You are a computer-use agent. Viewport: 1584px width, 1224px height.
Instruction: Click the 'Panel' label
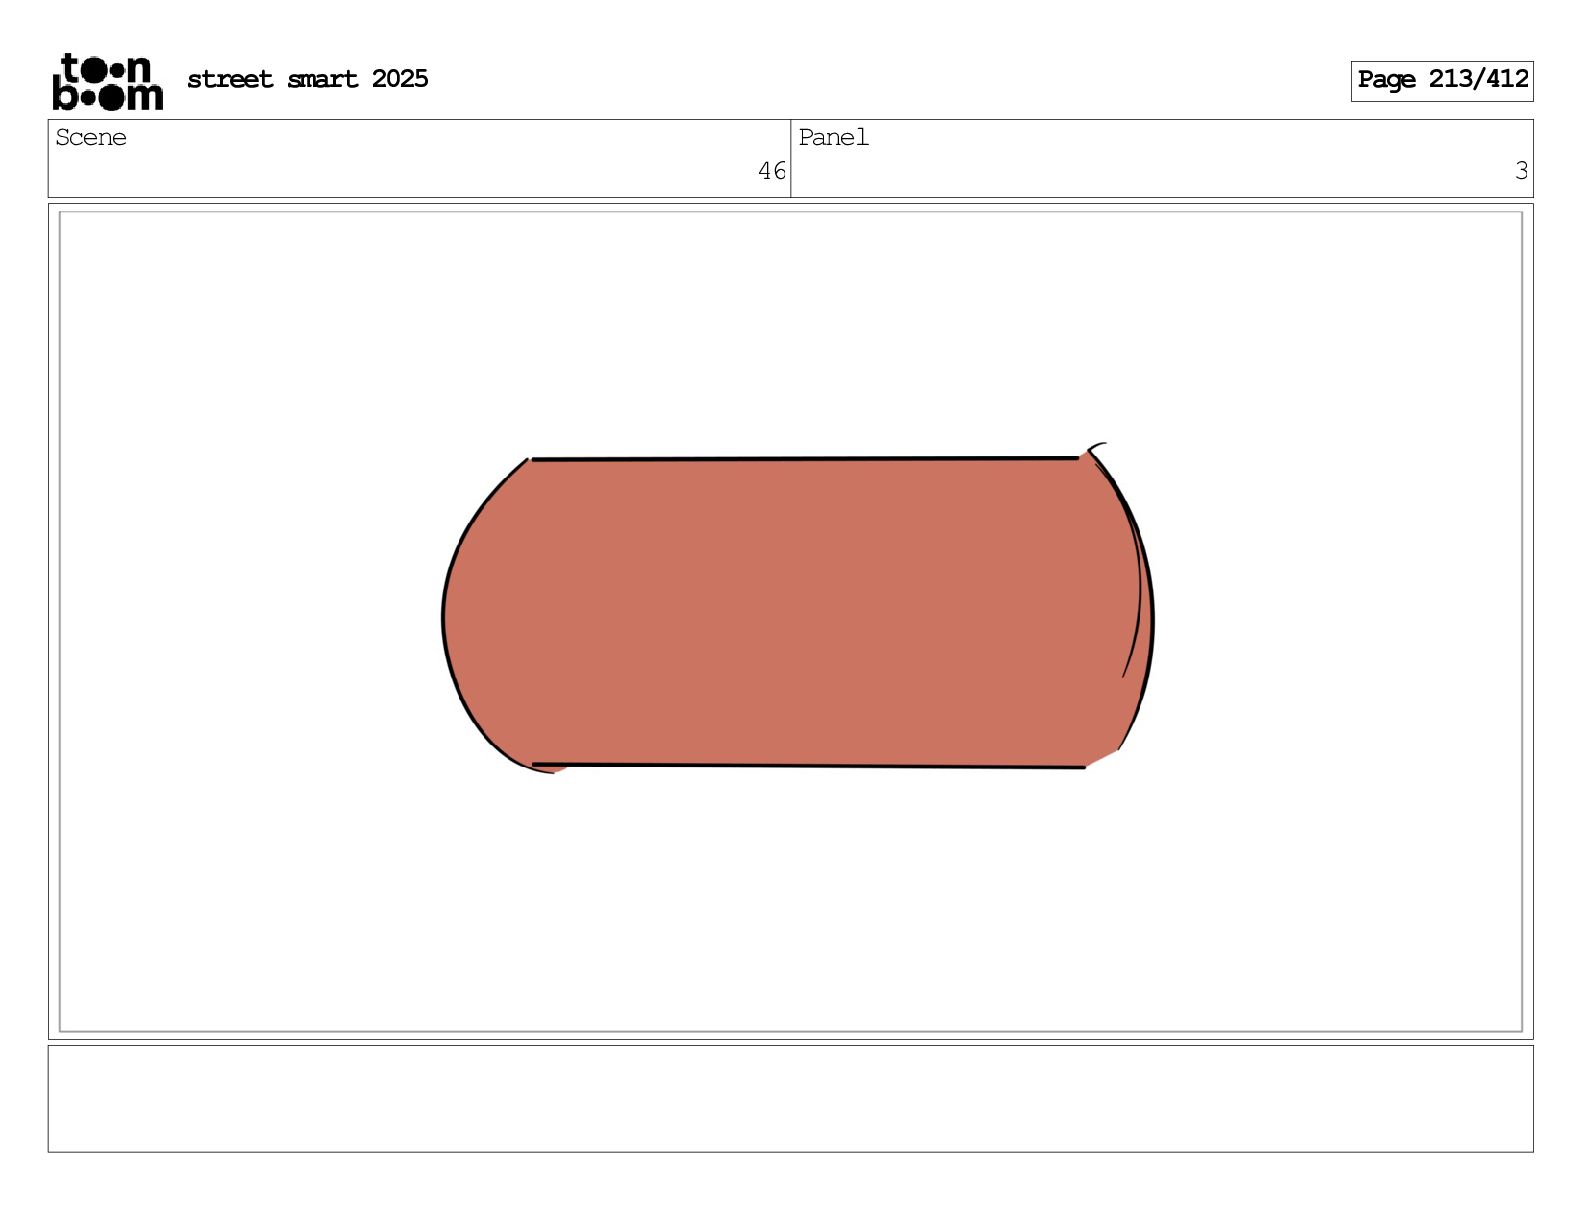[834, 138]
